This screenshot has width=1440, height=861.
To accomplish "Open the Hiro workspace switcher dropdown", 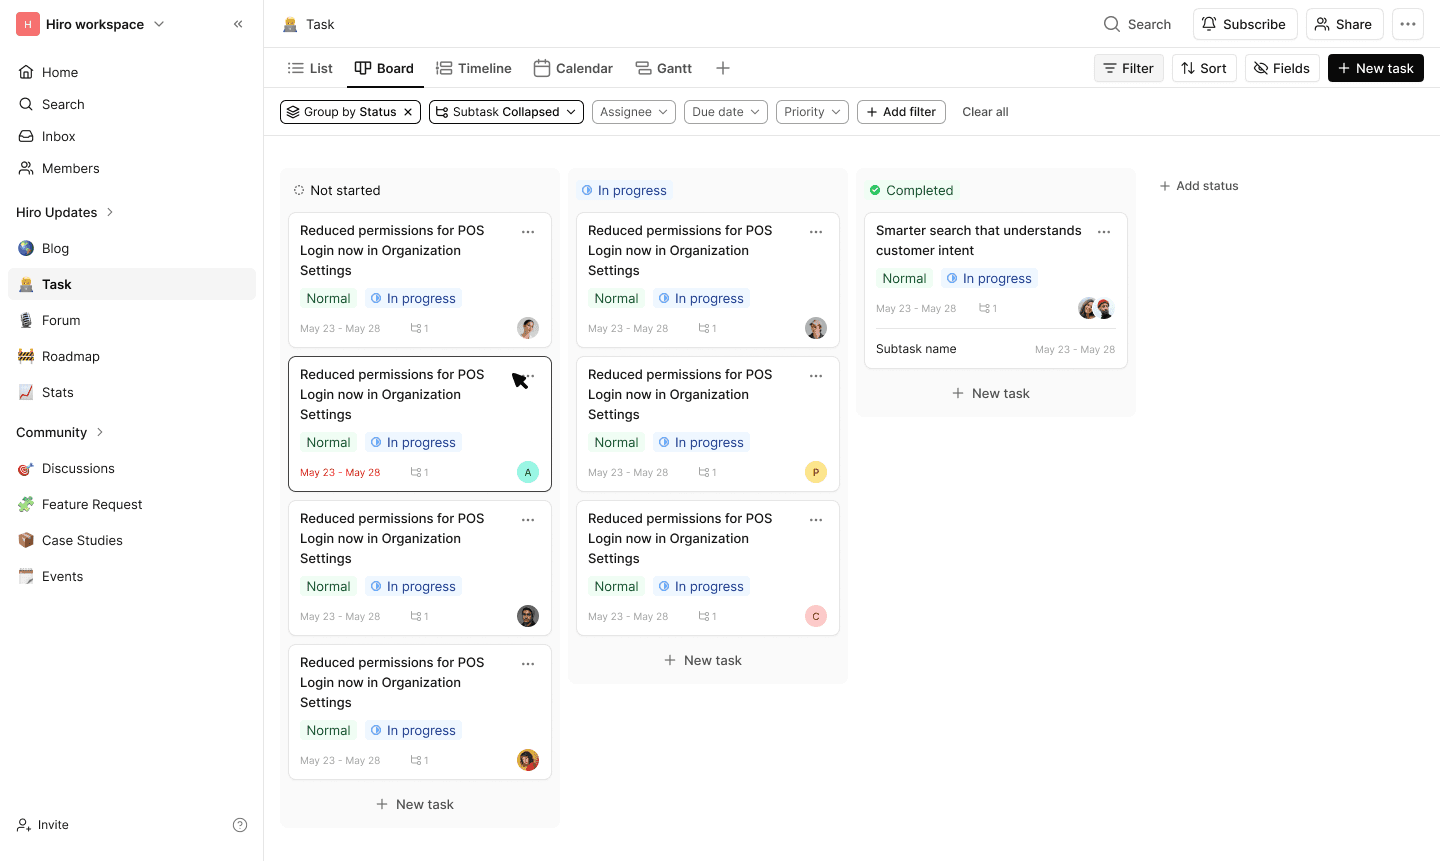I will 90,24.
